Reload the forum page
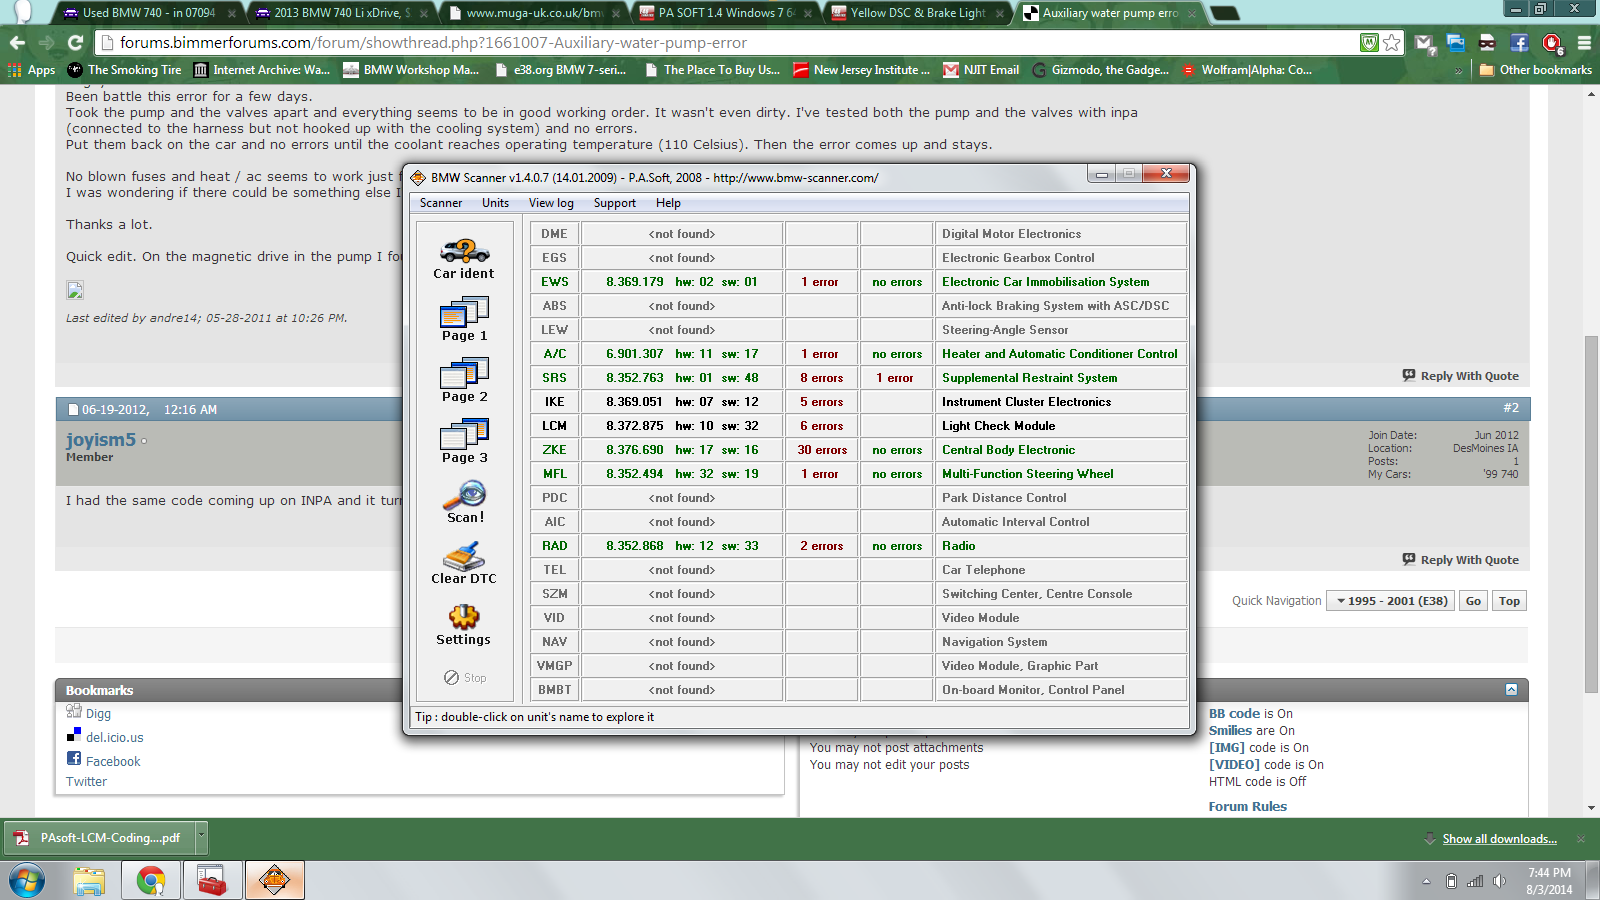 pyautogui.click(x=75, y=43)
